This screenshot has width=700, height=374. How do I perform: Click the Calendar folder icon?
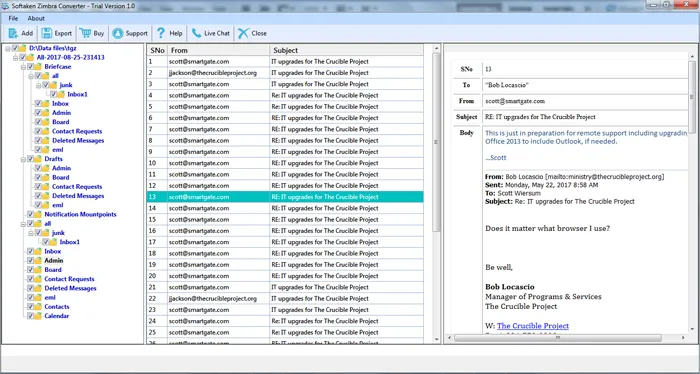click(x=38, y=316)
